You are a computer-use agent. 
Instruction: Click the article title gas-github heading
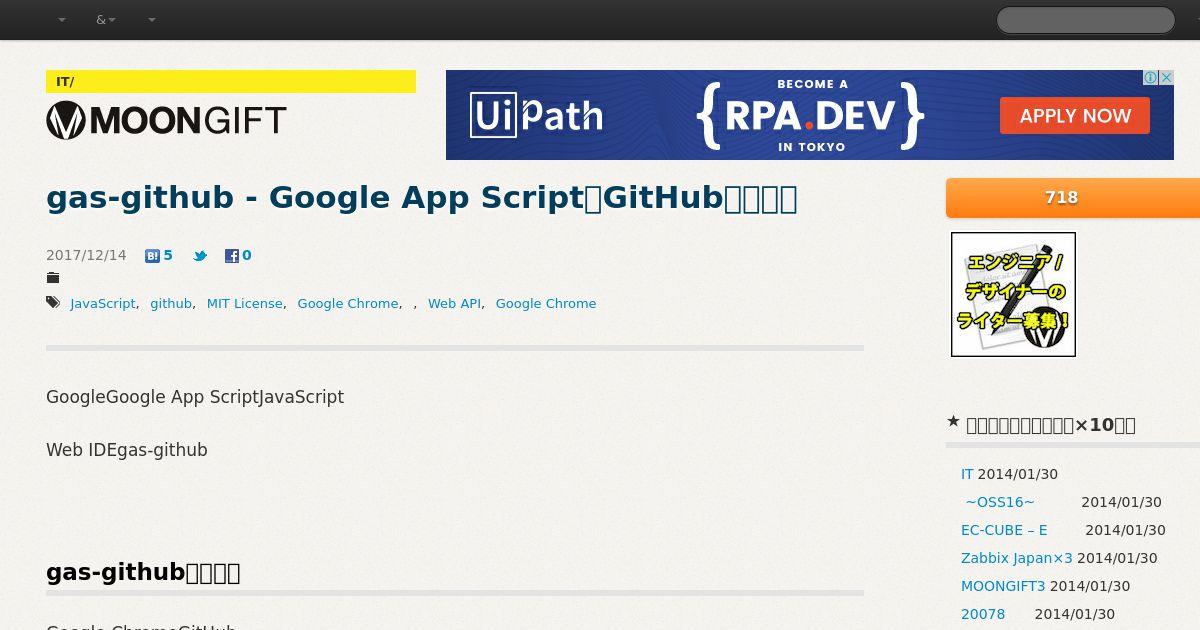click(422, 198)
